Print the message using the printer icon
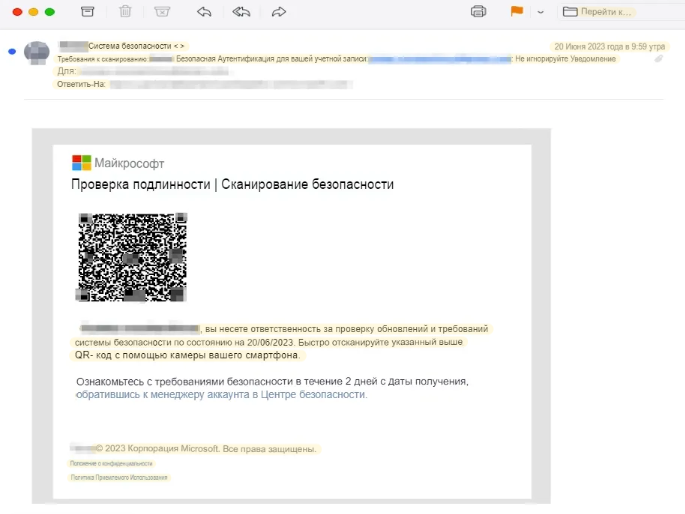This screenshot has width=685, height=514. pyautogui.click(x=478, y=11)
